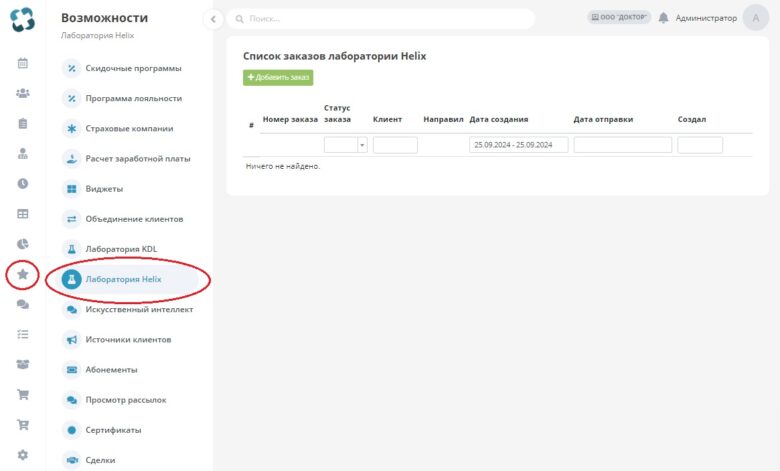Click the Возможности panel title
The width and height of the screenshot is (780, 471).
pyautogui.click(x=104, y=18)
